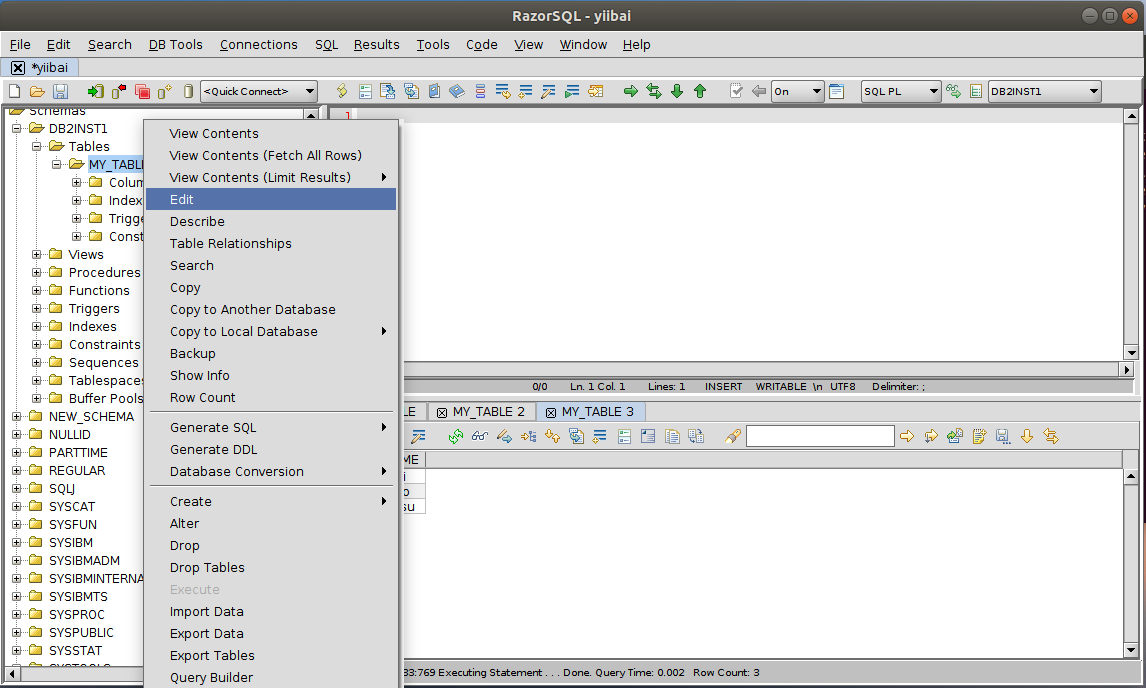Click the Open File folder icon
The image size is (1146, 688).
(x=37, y=91)
